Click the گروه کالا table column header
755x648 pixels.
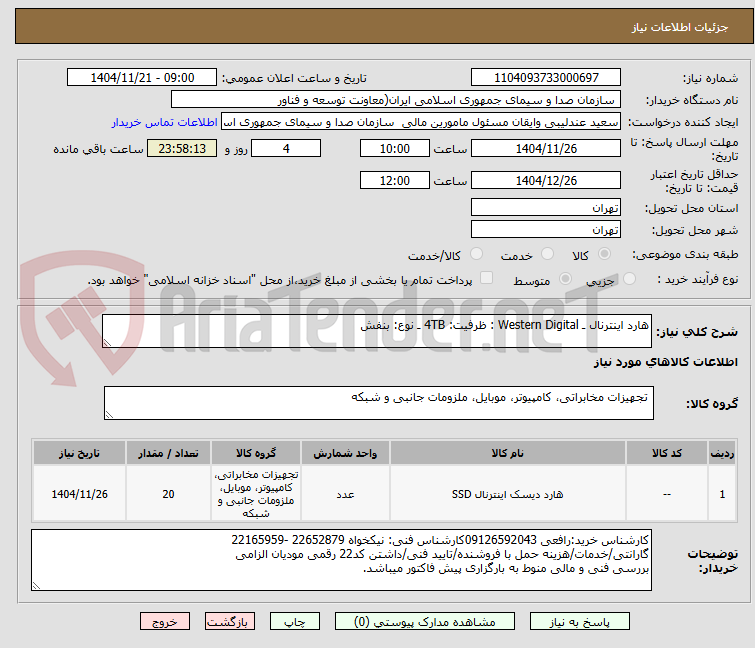(x=256, y=453)
